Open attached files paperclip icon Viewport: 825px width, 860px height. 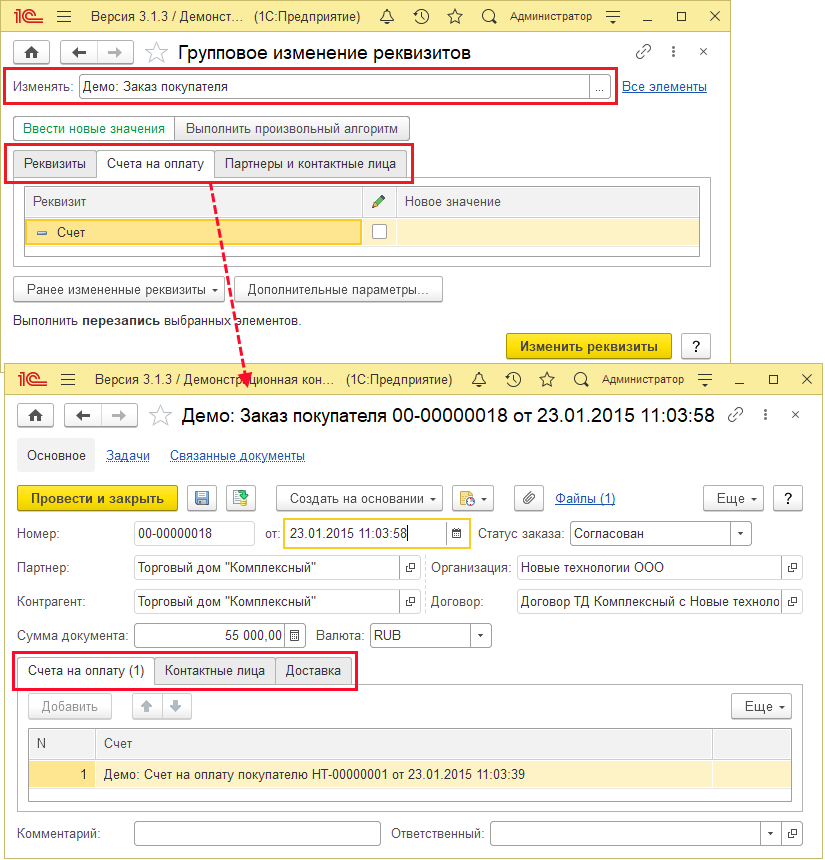click(529, 498)
